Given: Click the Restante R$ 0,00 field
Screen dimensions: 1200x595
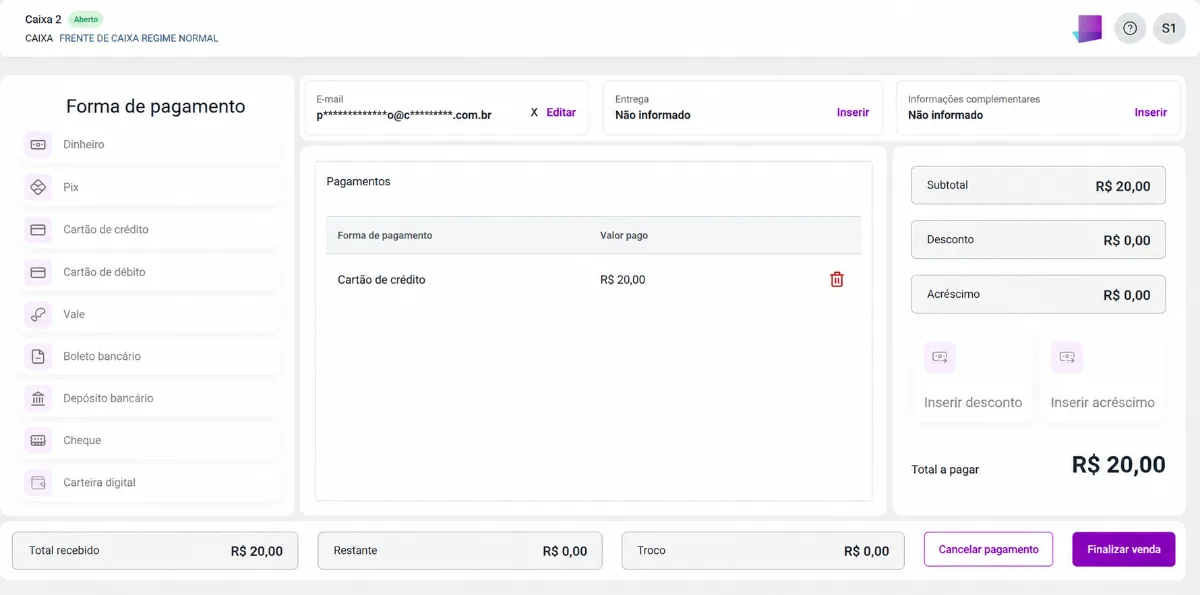Looking at the screenshot, I should pos(460,550).
